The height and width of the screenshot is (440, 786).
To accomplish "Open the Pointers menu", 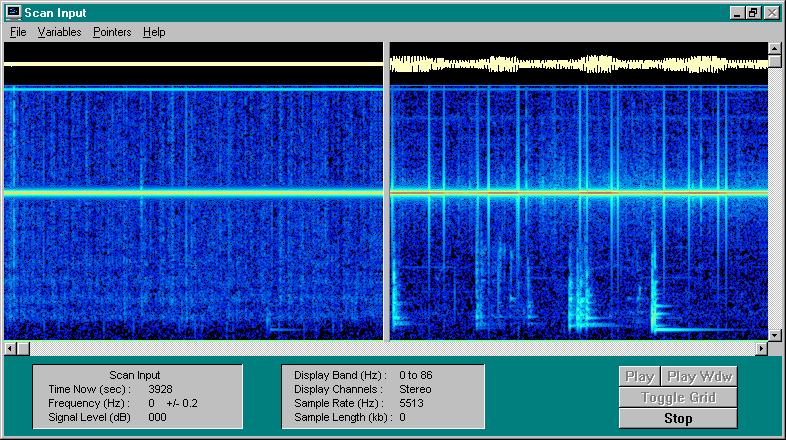I will 112,32.
